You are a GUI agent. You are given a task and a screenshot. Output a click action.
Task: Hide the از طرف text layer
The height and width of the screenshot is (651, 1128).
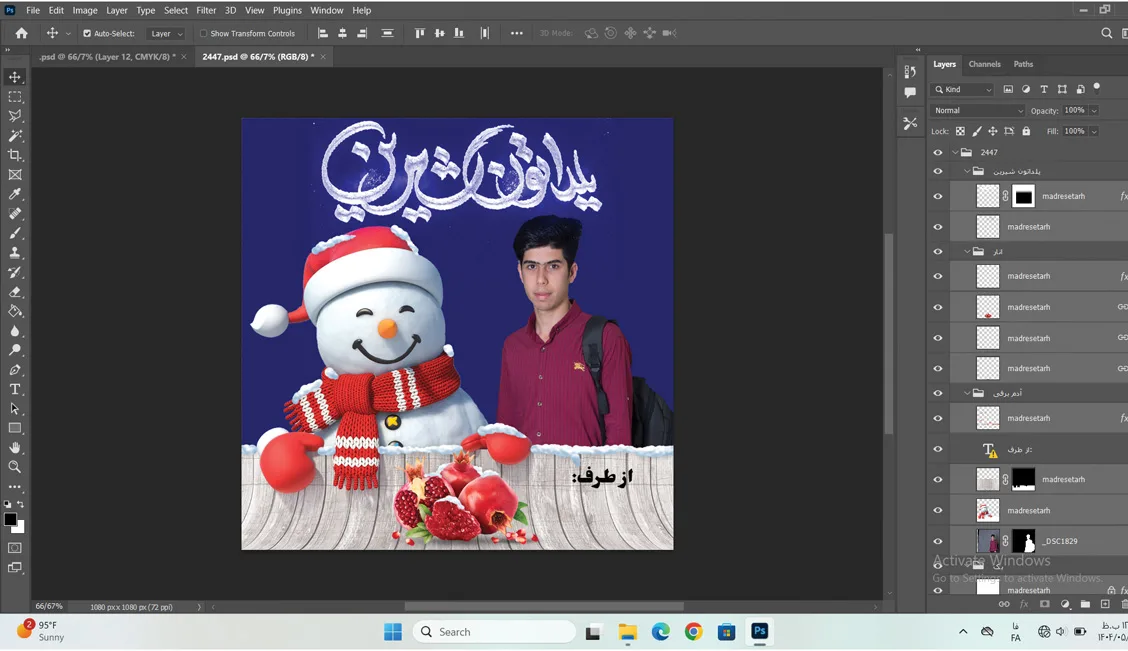[937, 449]
